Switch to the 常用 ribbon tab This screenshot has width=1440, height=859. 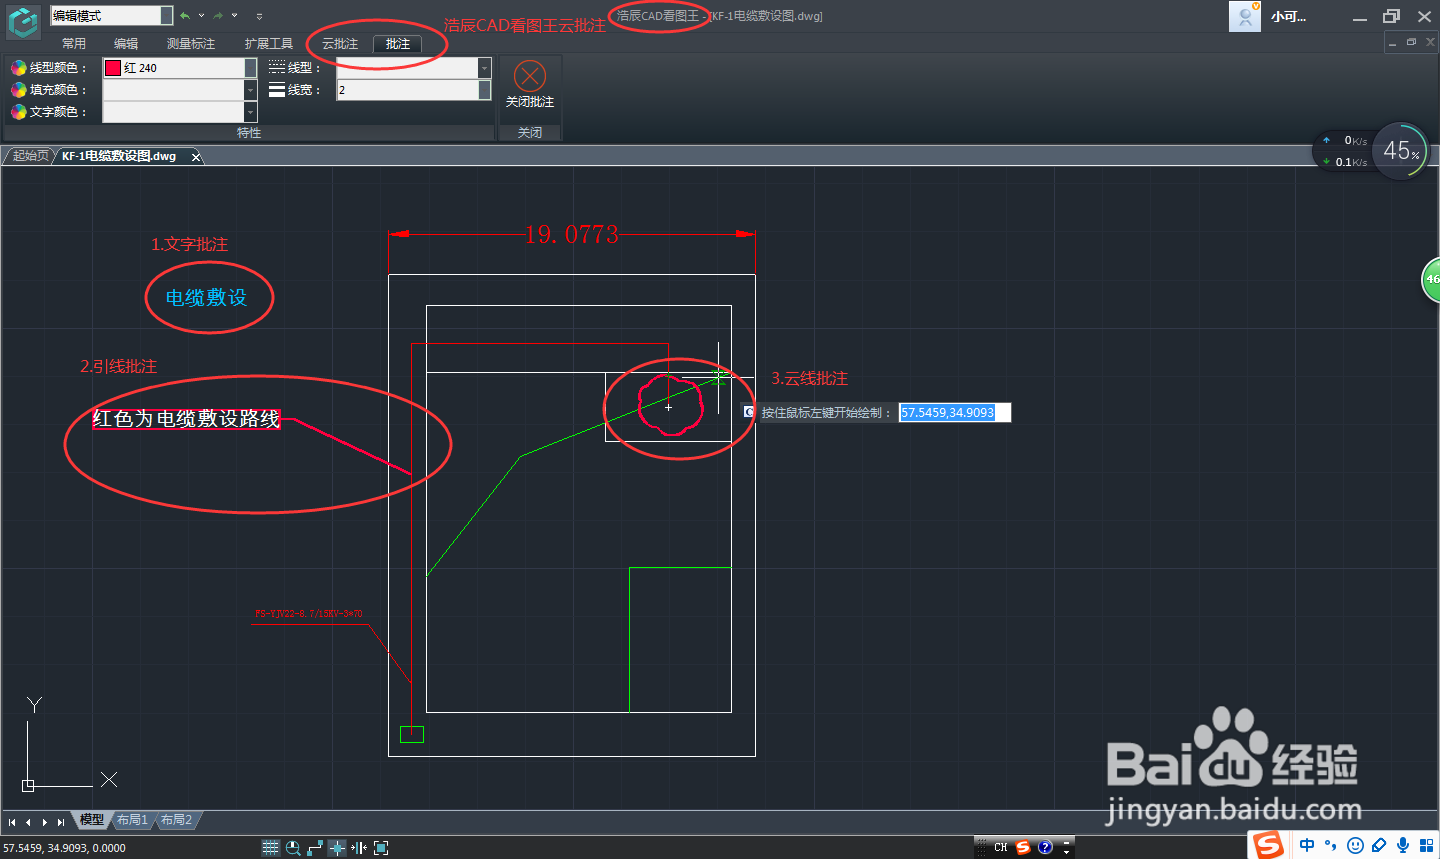tap(74, 44)
